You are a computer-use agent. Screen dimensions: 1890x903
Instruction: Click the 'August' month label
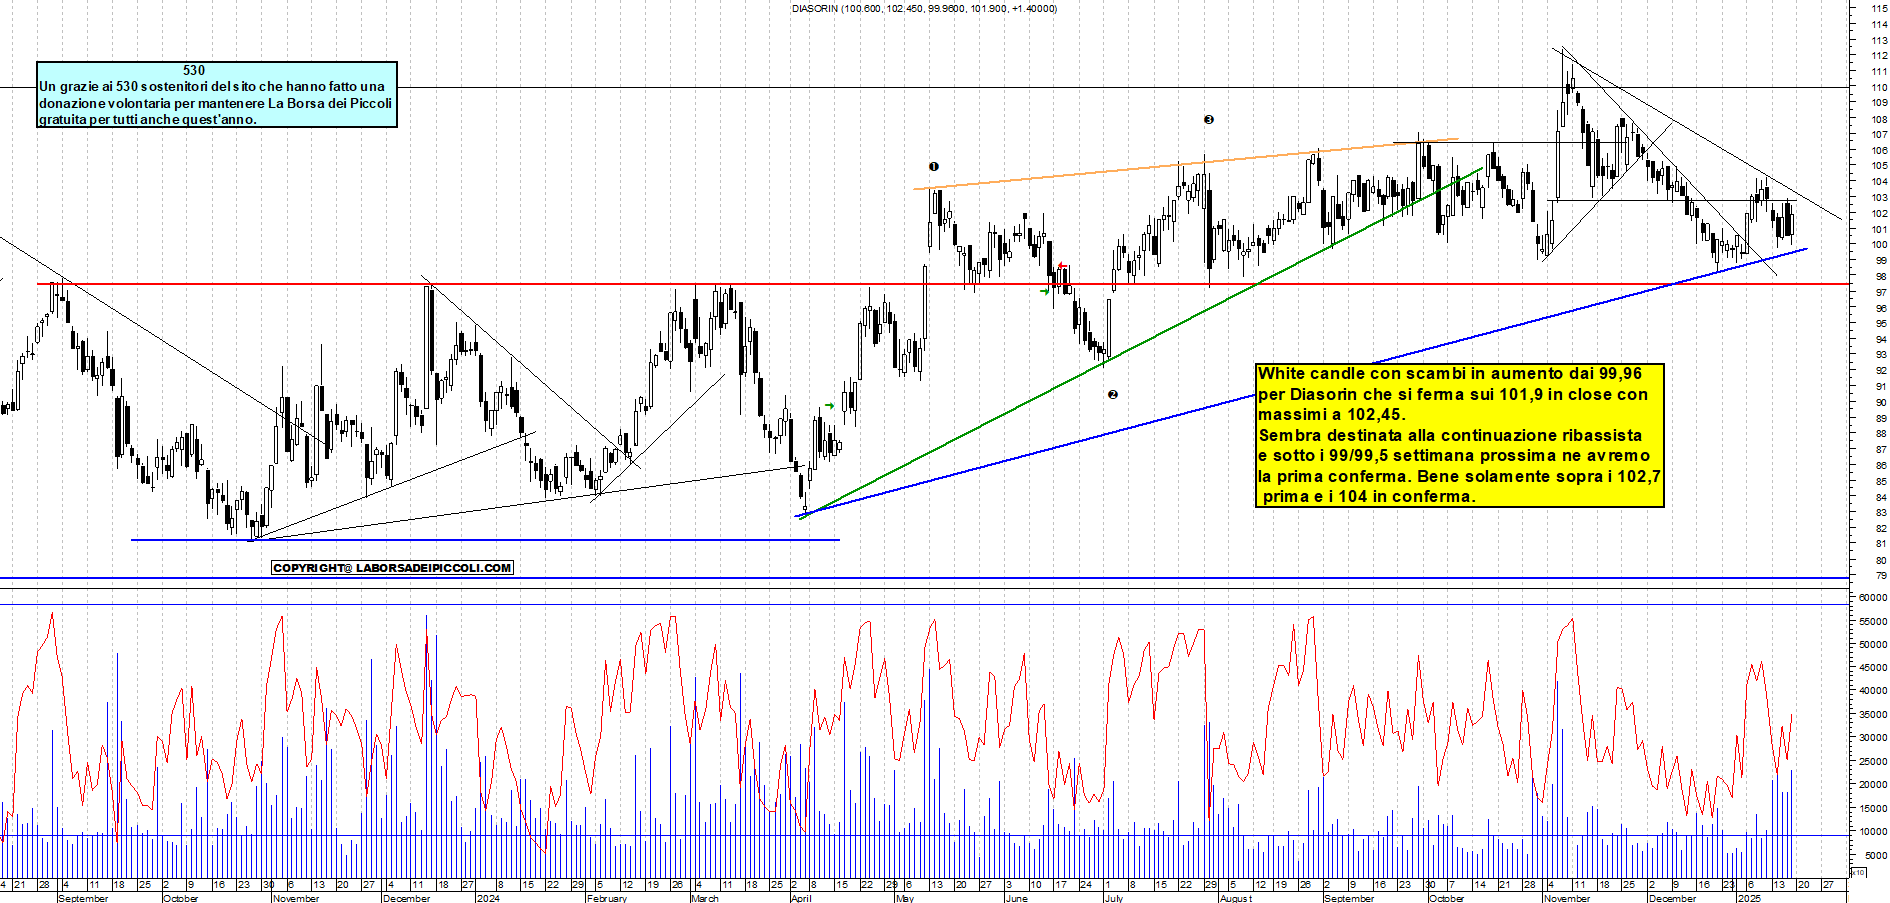pos(1236,898)
